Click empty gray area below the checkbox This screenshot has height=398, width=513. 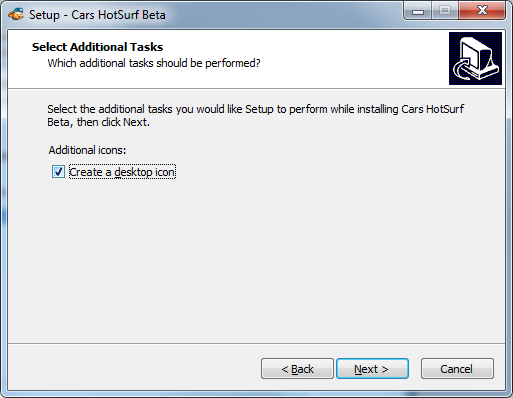(256, 260)
